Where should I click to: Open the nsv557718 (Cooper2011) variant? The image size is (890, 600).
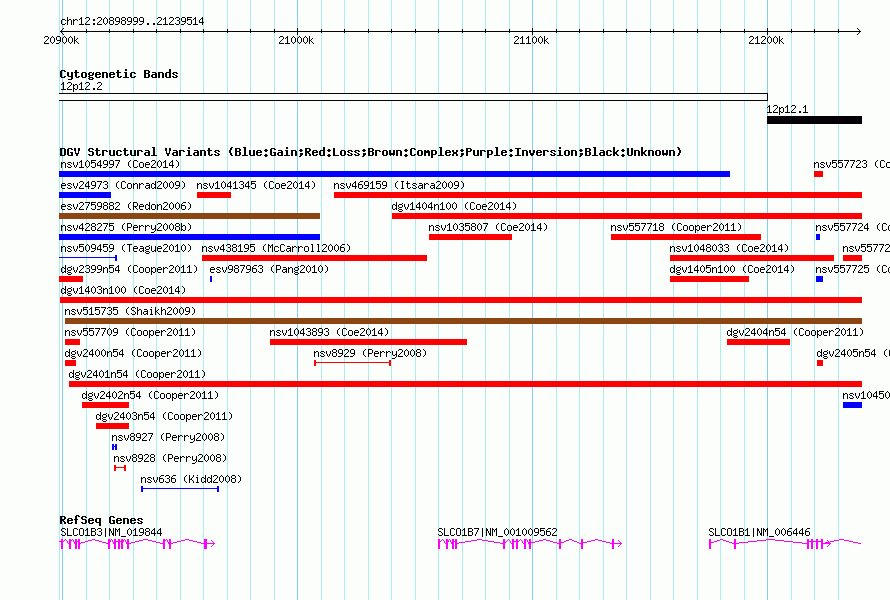[x=677, y=227]
